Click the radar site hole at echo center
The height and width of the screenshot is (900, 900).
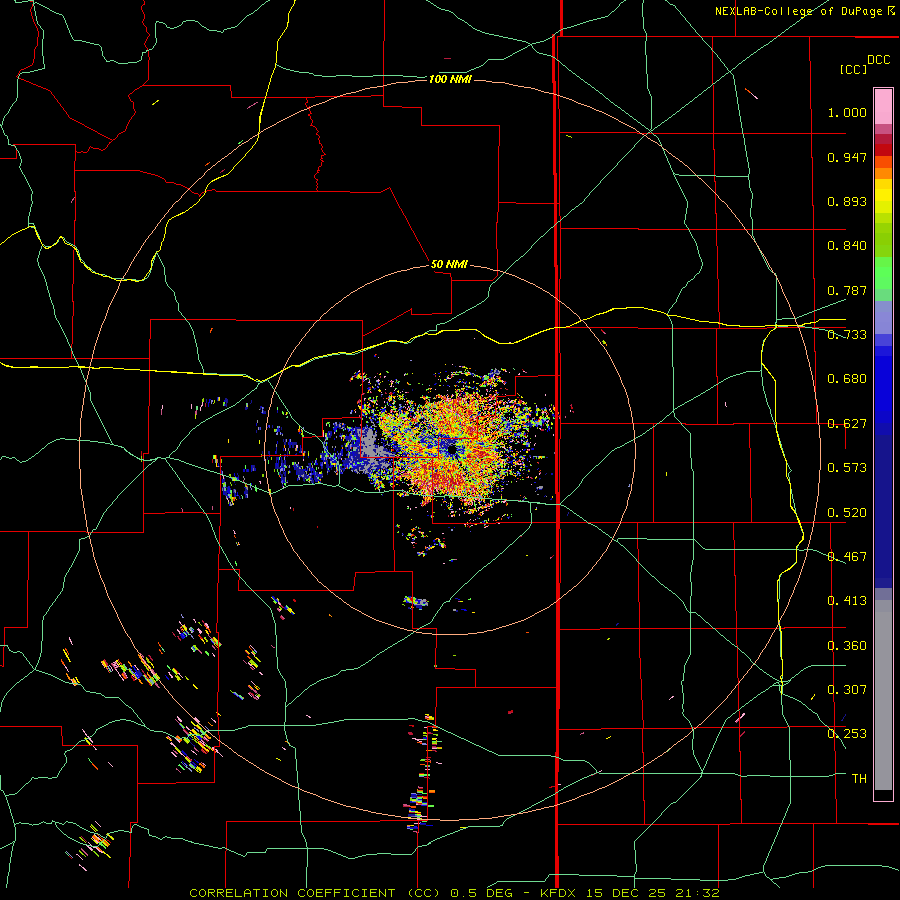(453, 449)
